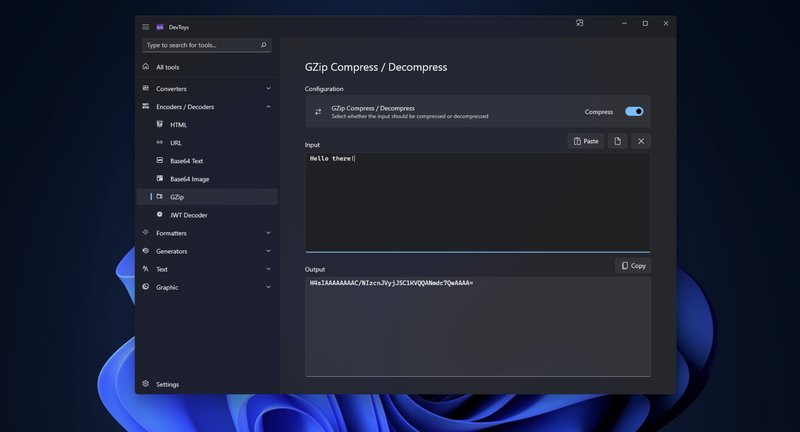This screenshot has height=432, width=800.
Task: Paste clipboard into Input
Action: tap(586, 141)
